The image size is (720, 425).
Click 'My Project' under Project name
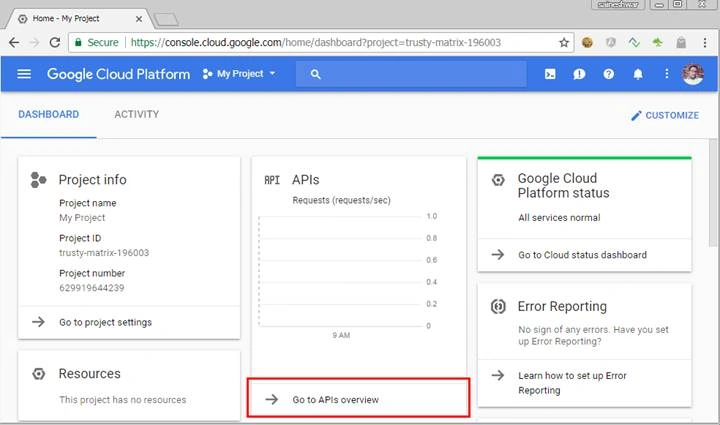[82, 218]
